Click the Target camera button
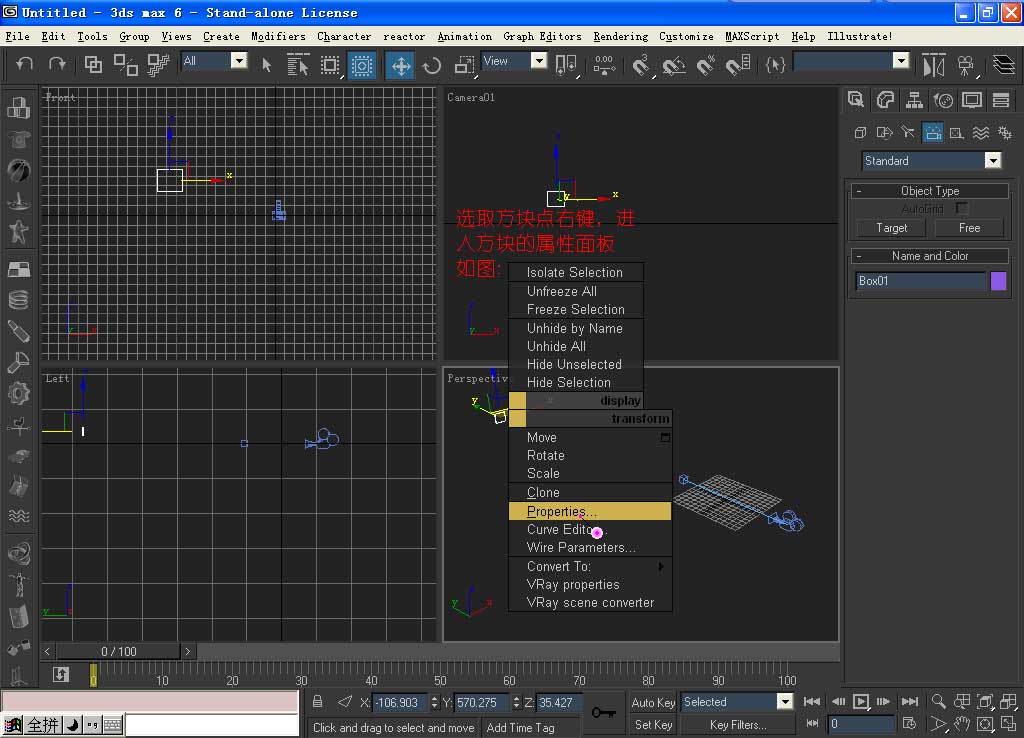This screenshot has width=1024, height=738. pos(891,228)
